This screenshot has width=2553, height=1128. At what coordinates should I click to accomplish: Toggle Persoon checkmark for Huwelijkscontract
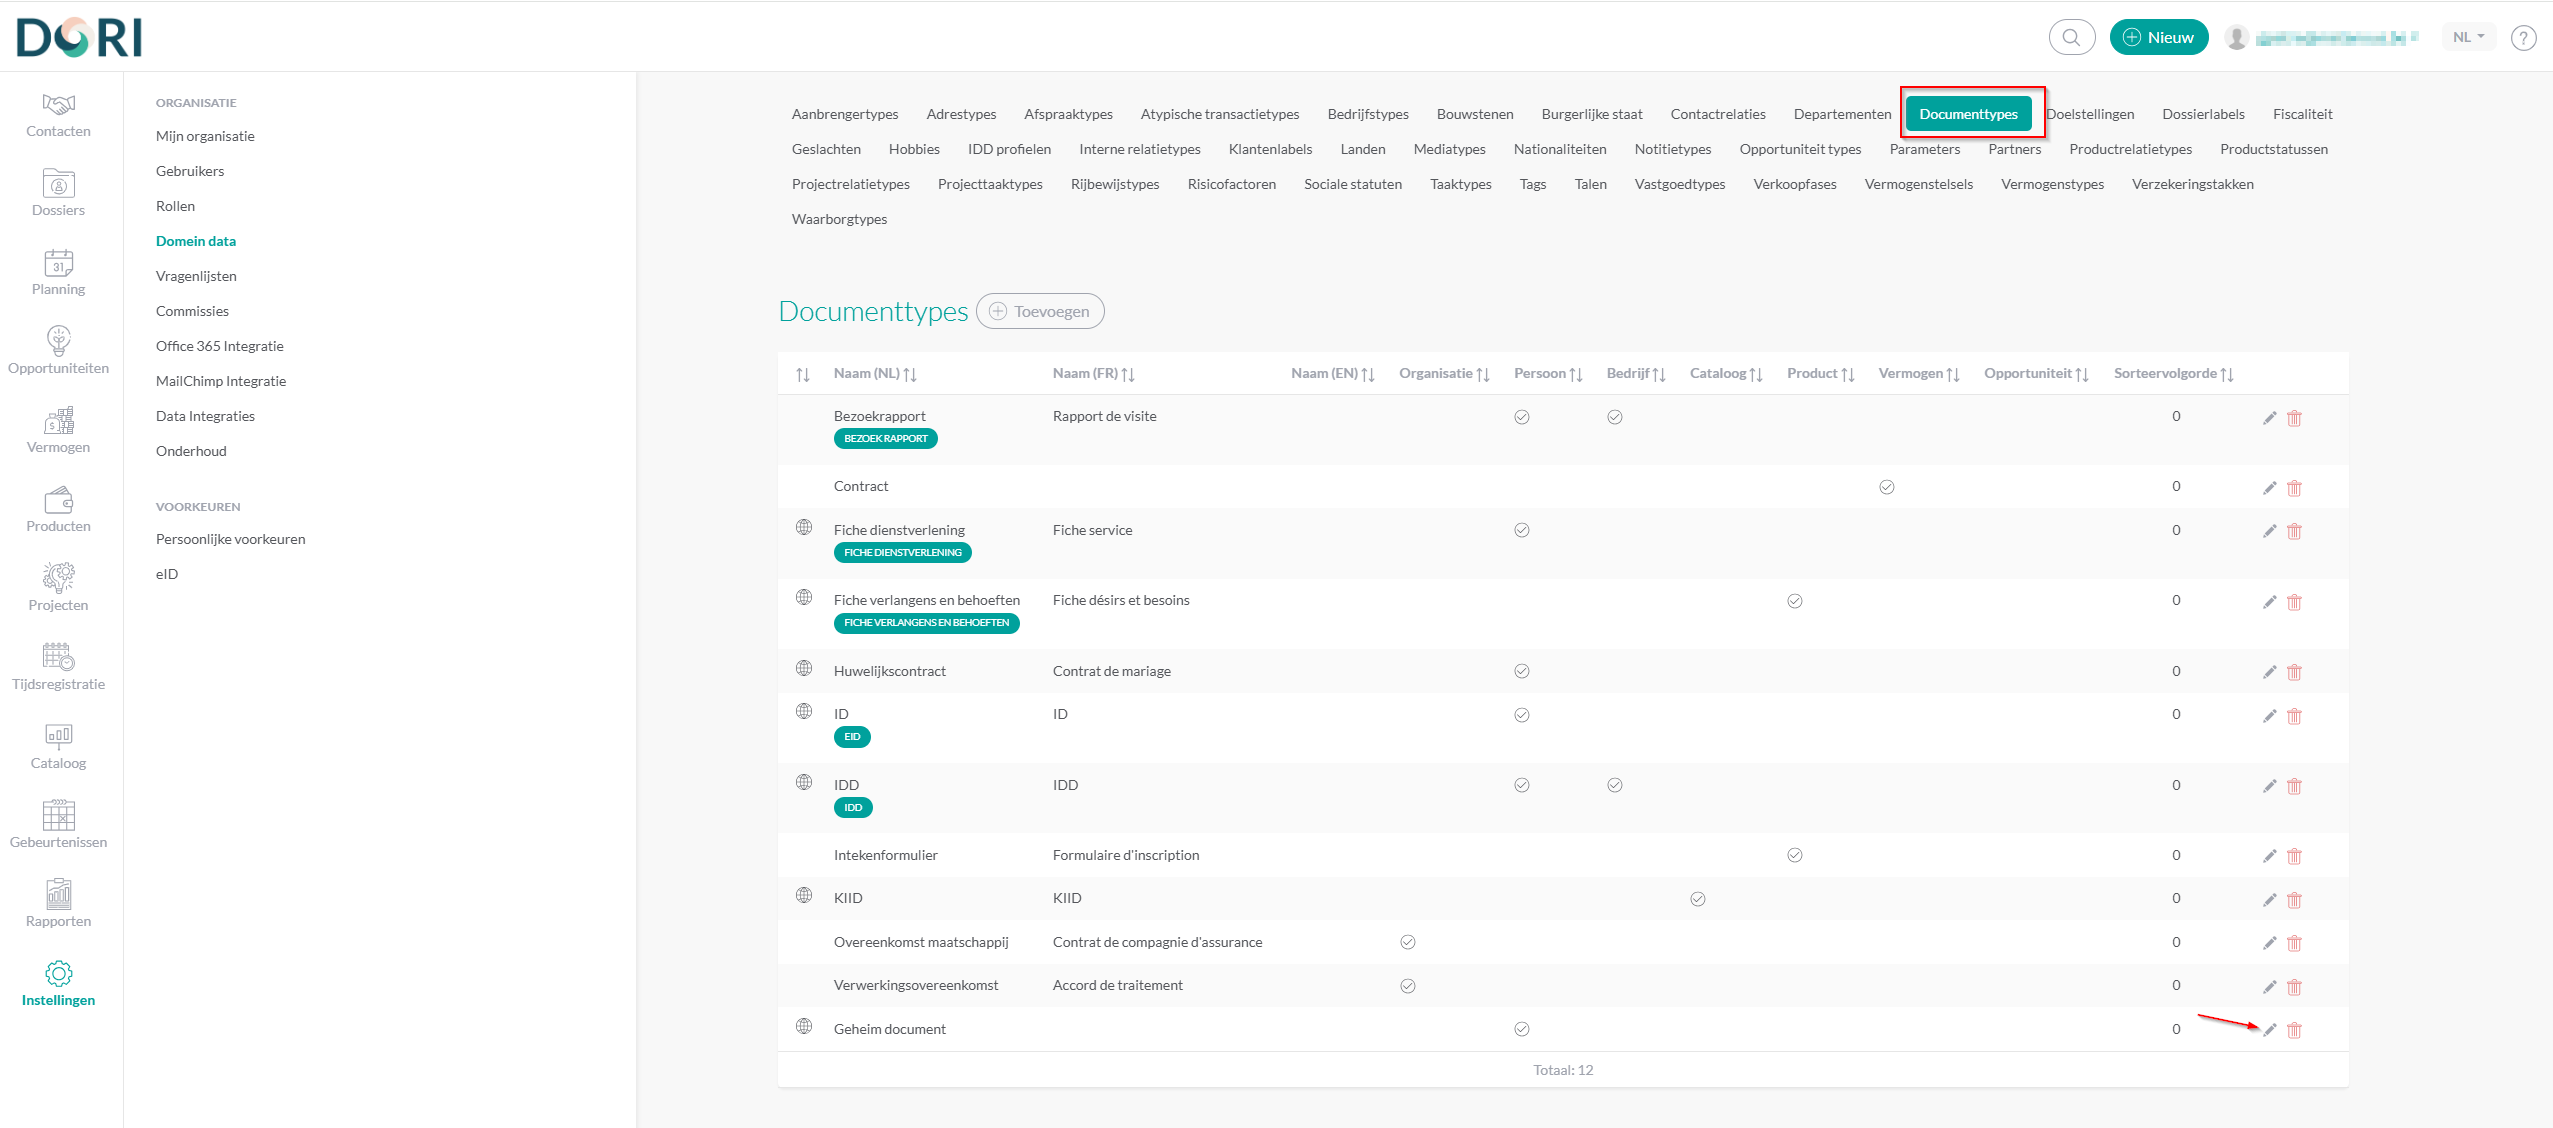tap(1521, 671)
